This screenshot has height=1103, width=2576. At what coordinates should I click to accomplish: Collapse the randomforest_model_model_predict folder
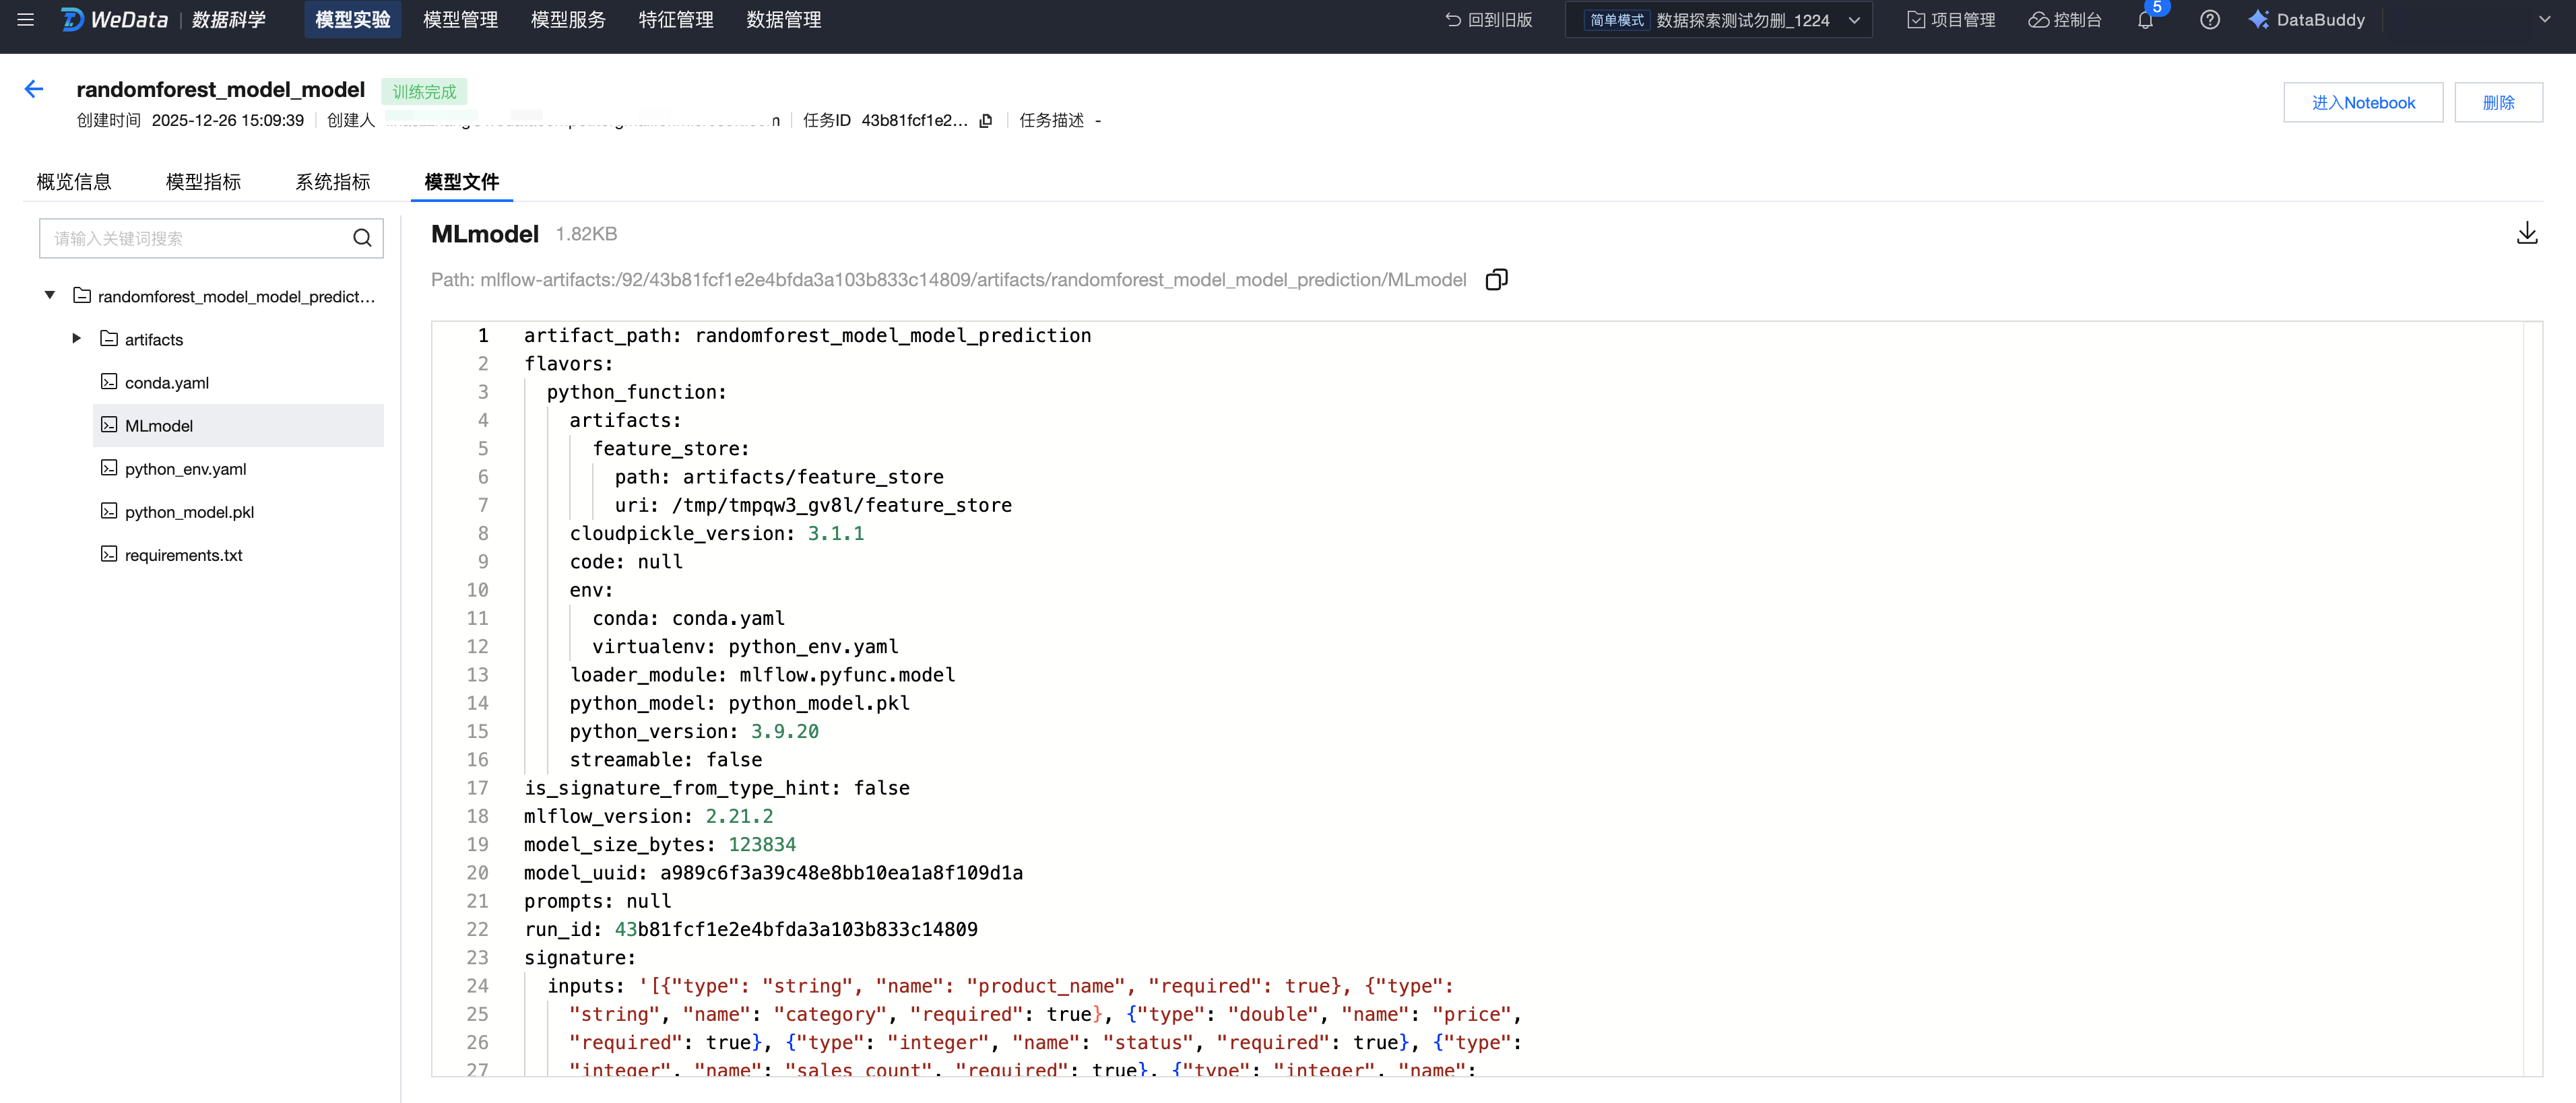(50, 296)
